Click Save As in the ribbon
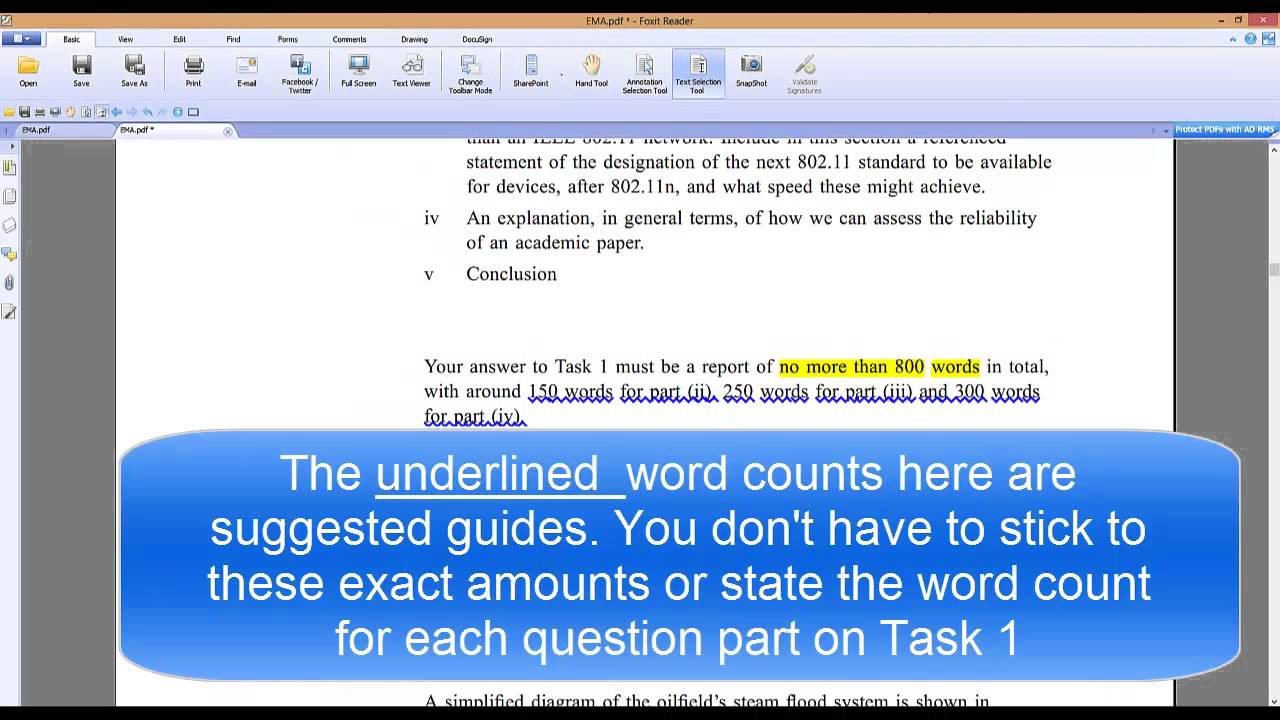Screen dimensions: 1280x720 pyautogui.click(x=134, y=72)
